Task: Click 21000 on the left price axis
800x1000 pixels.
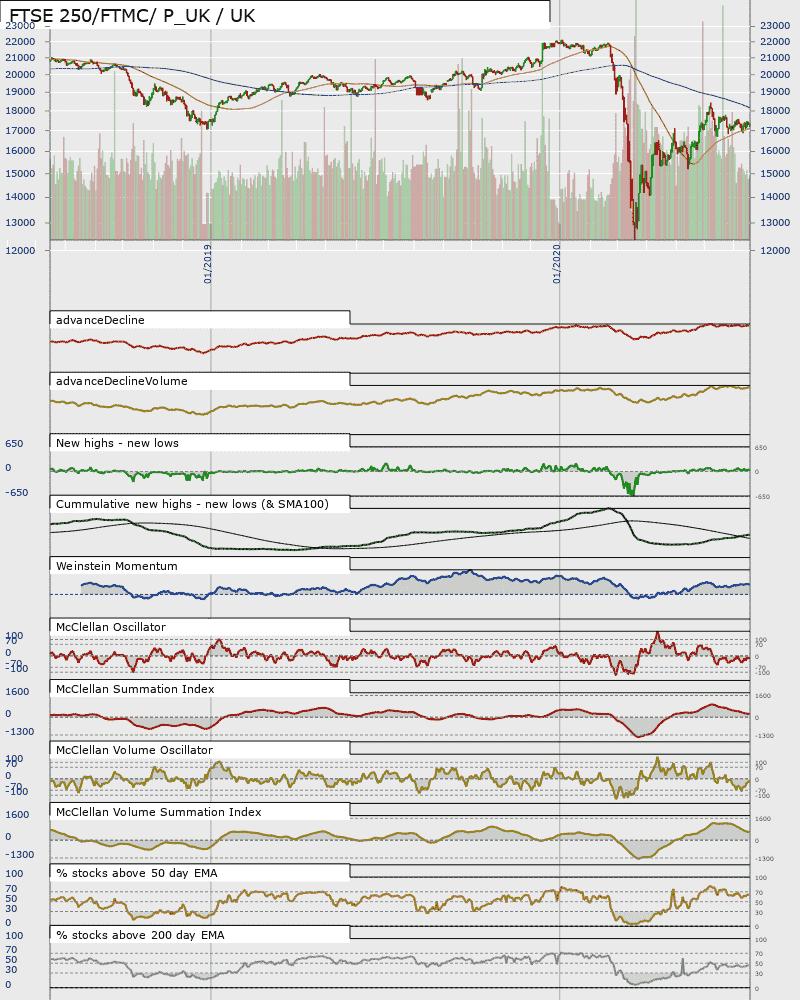Action: pos(20,58)
